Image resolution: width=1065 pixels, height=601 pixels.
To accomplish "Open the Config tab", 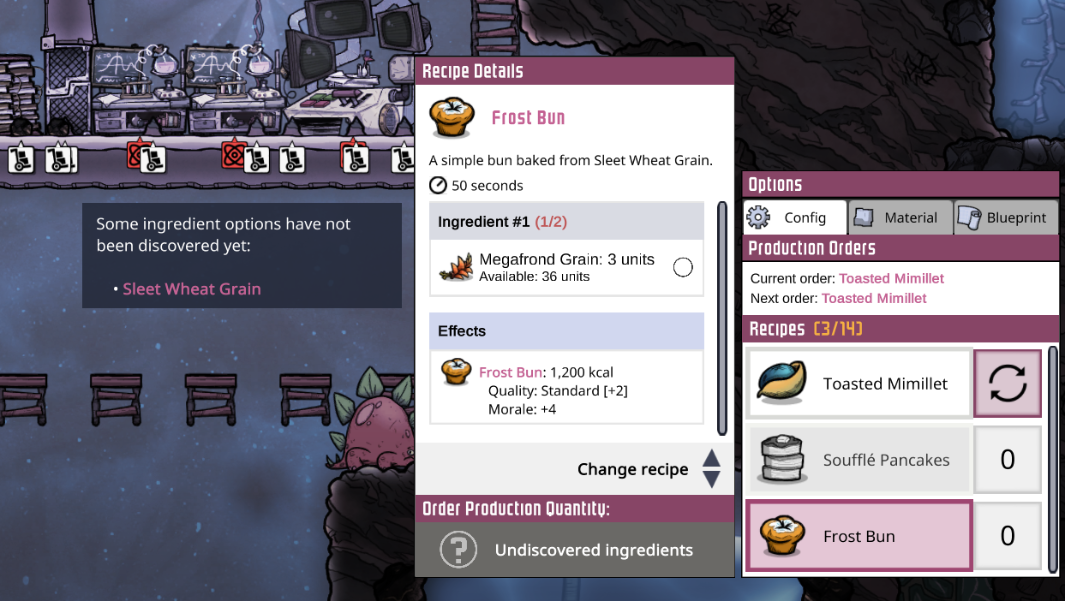I will point(795,217).
